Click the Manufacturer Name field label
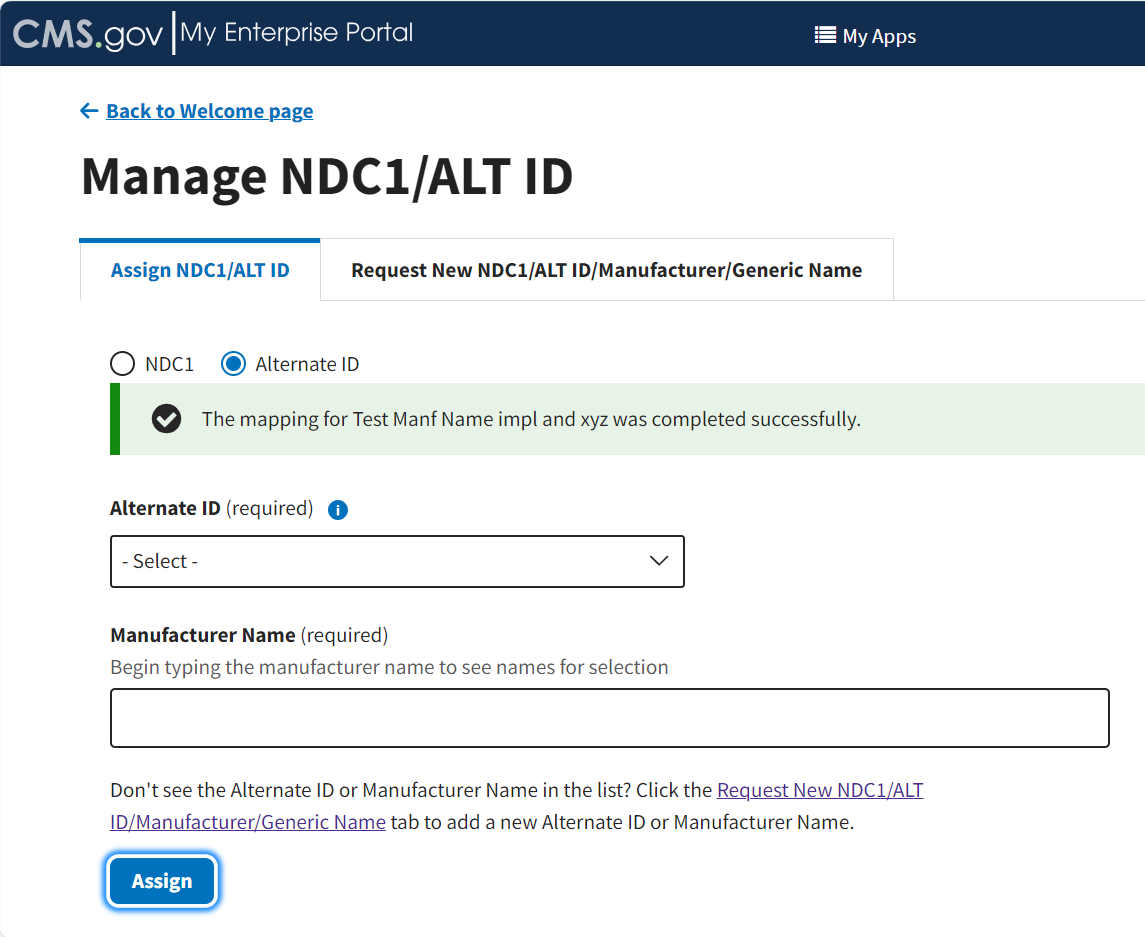Image resolution: width=1145 pixels, height=937 pixels. [x=203, y=635]
